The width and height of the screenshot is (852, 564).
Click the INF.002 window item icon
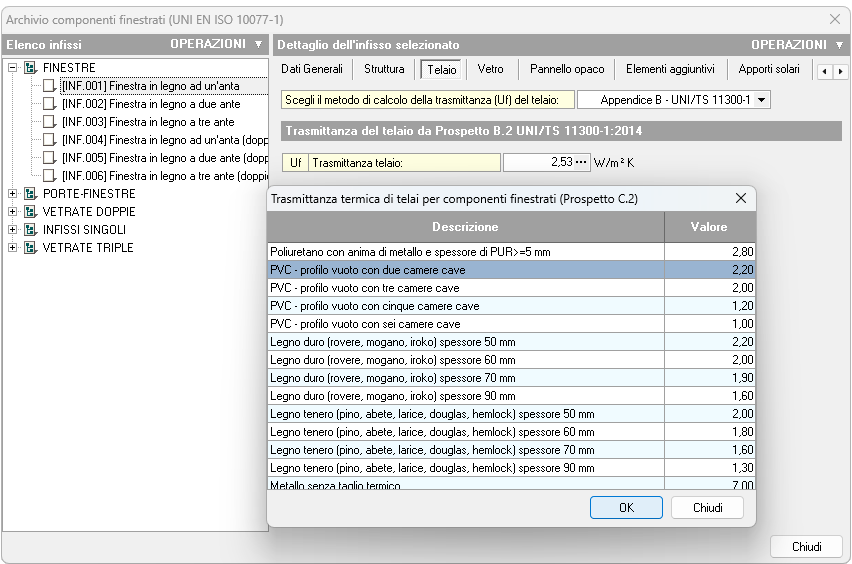click(x=50, y=104)
